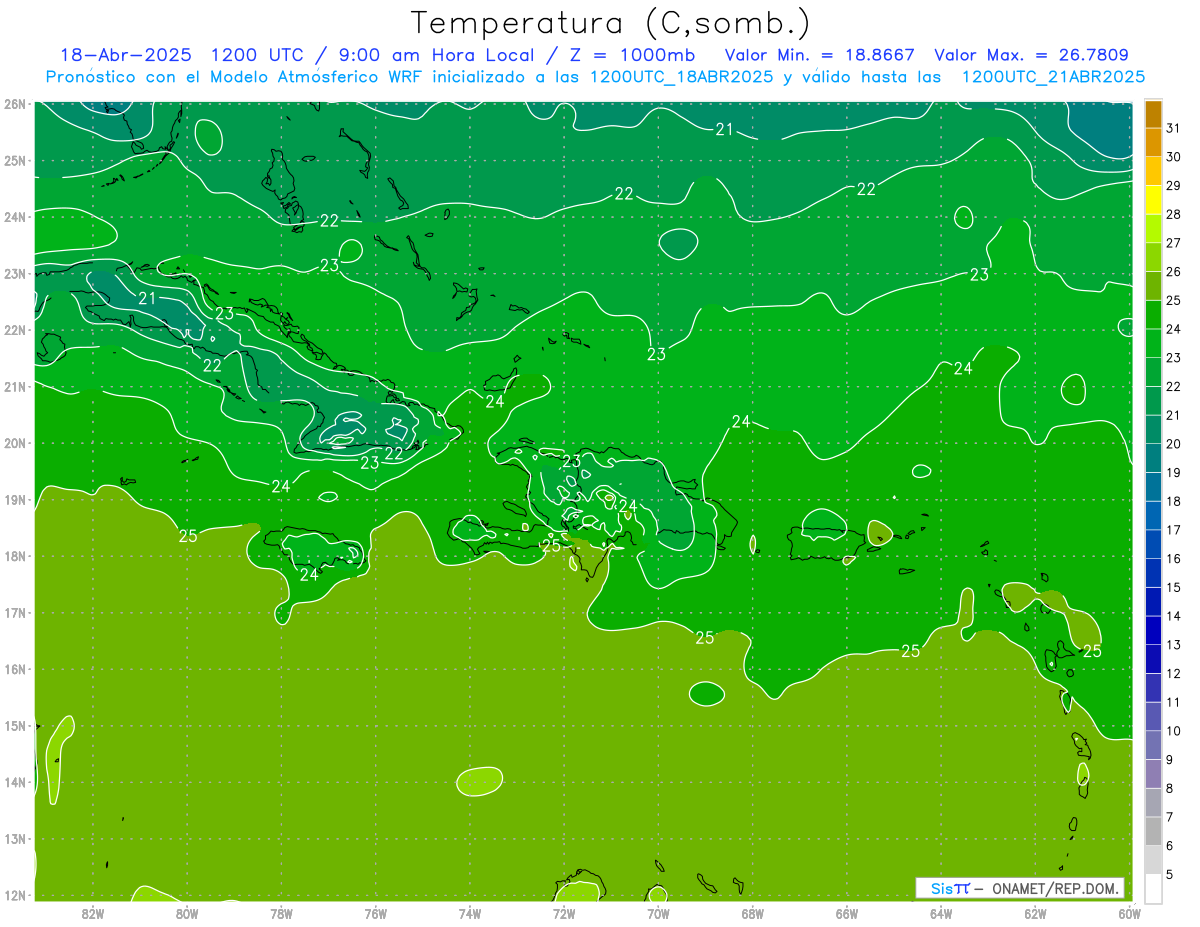Click the '26N' latitude axis label
The image size is (1200, 927).
tap(15, 104)
